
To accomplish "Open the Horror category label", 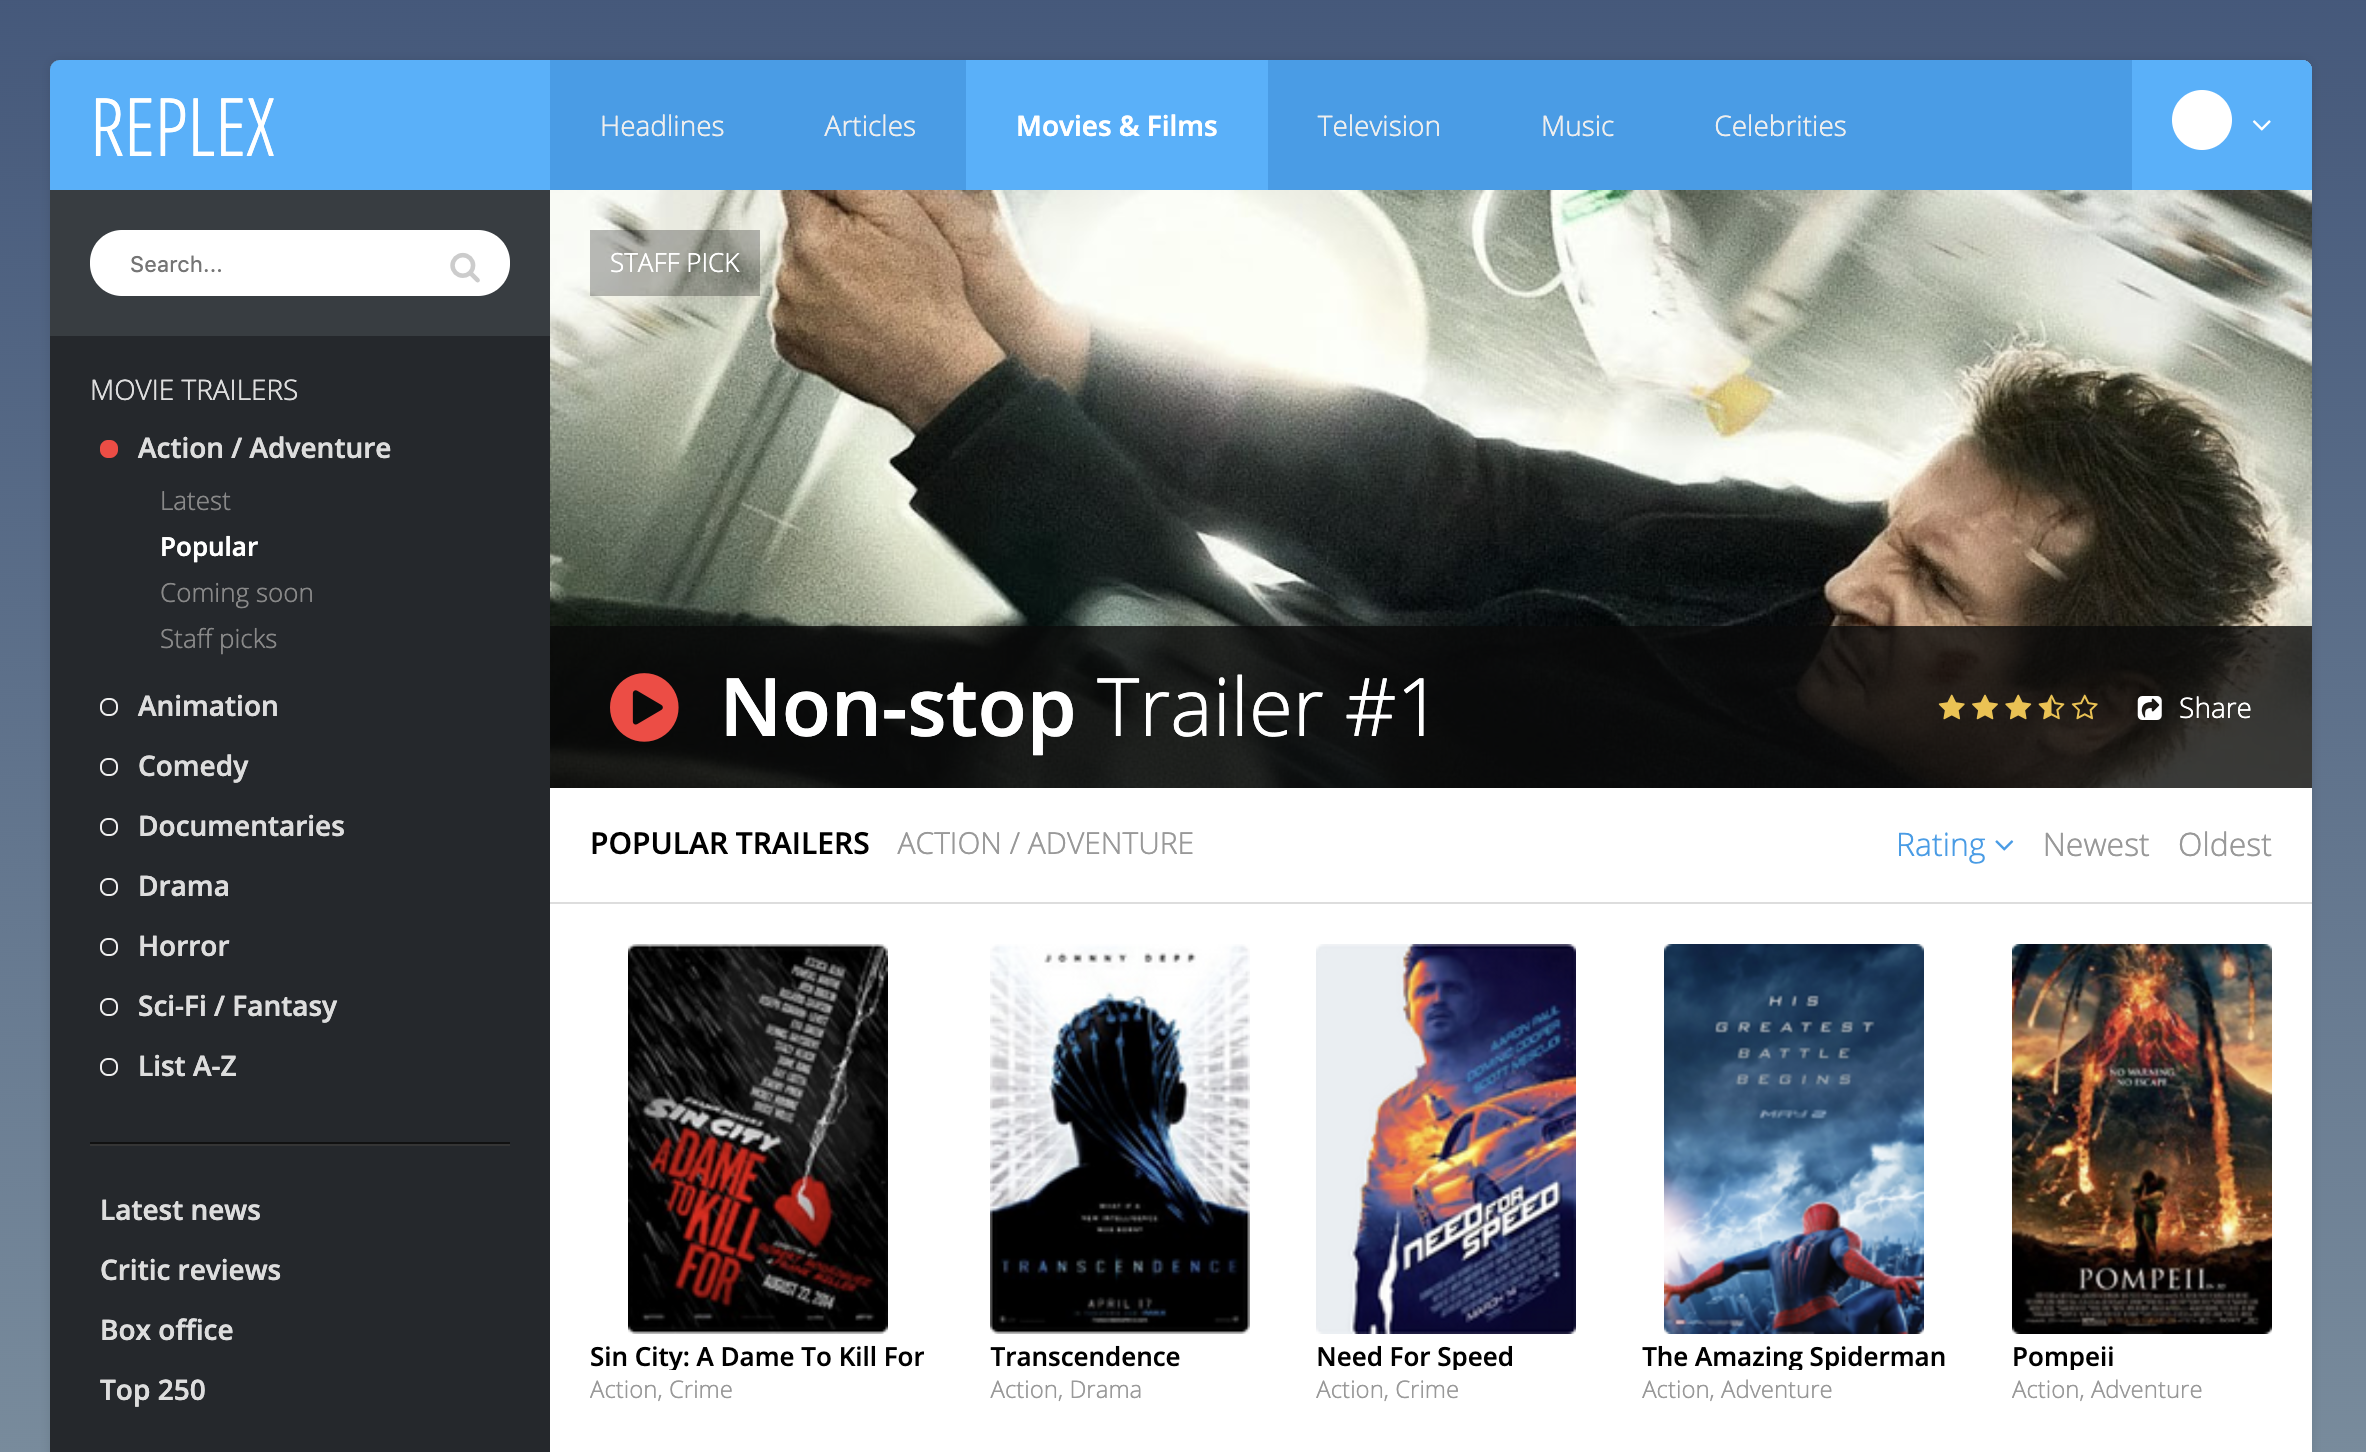I will pyautogui.click(x=183, y=946).
